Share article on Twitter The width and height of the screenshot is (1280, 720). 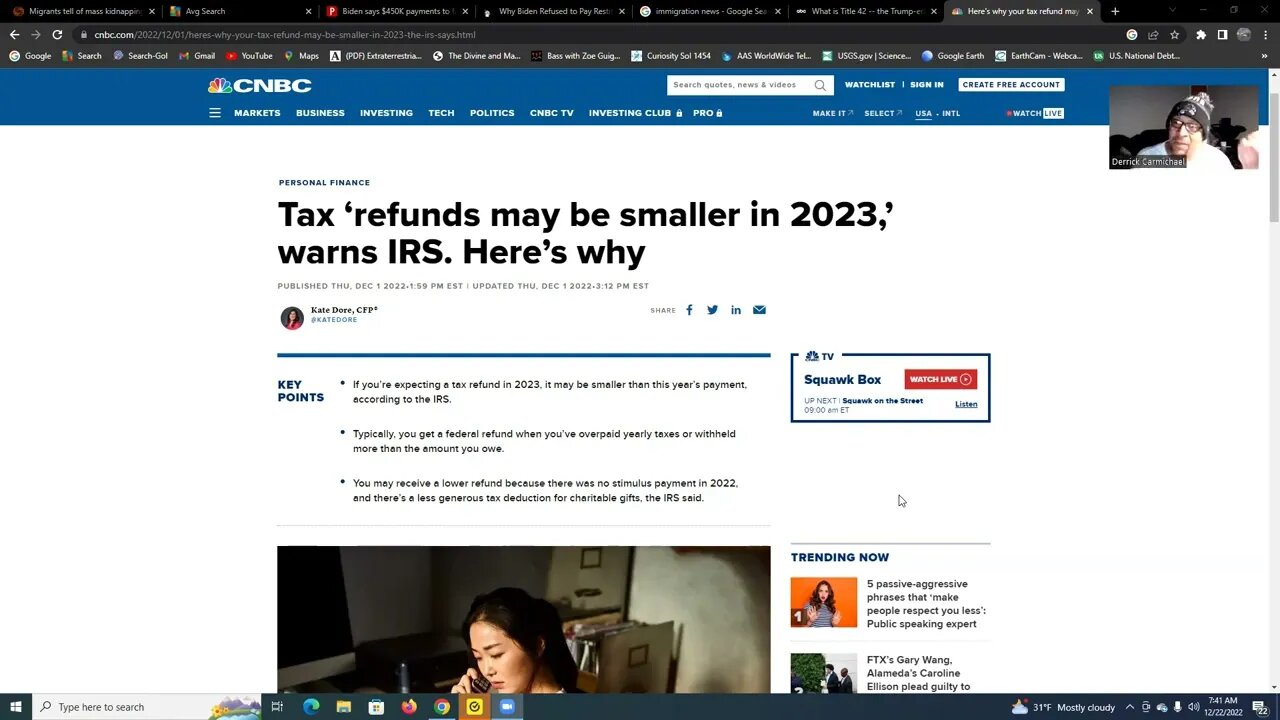pos(712,310)
